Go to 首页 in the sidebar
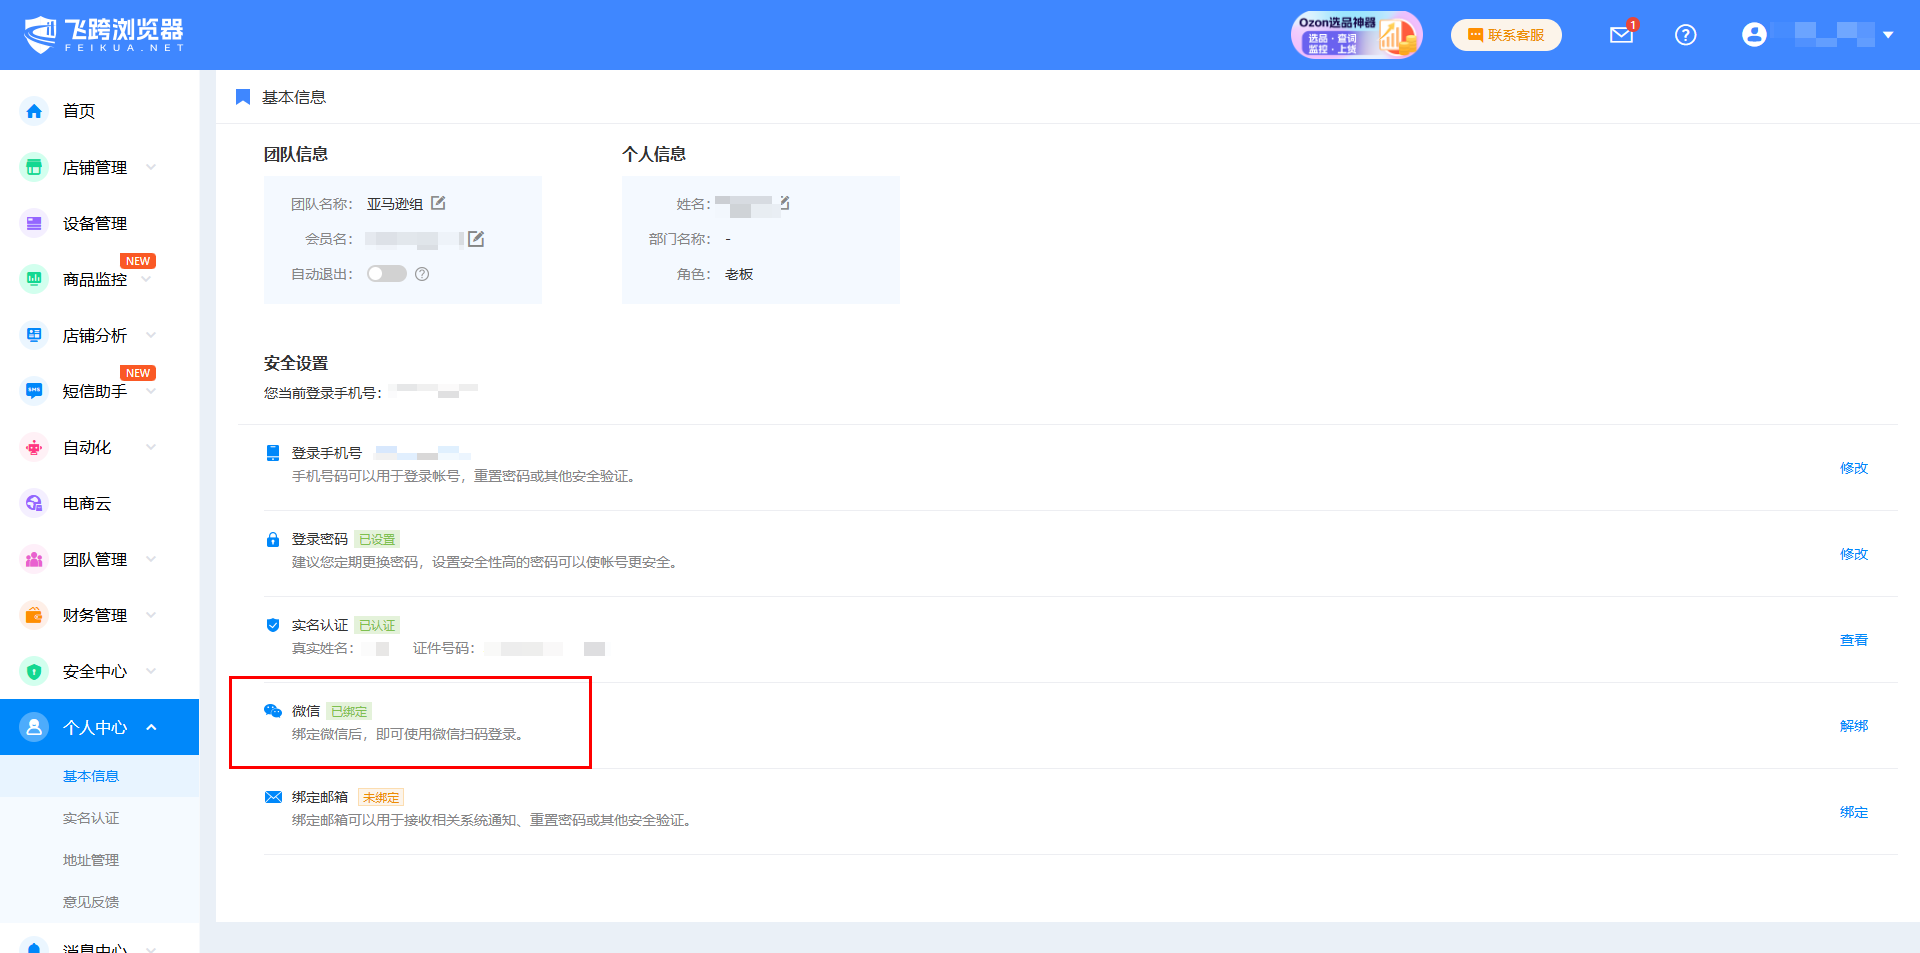The width and height of the screenshot is (1920, 953). 78,111
